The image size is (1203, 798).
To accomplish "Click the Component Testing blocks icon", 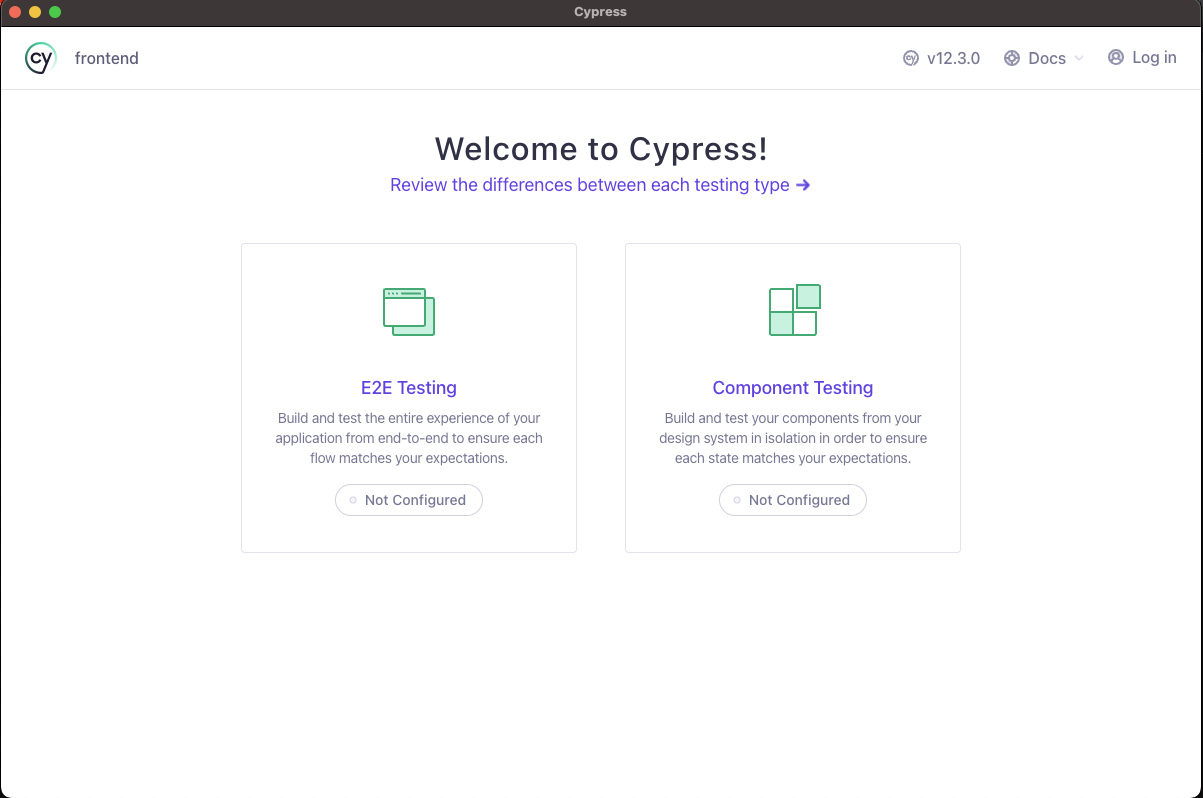I will pyautogui.click(x=794, y=310).
